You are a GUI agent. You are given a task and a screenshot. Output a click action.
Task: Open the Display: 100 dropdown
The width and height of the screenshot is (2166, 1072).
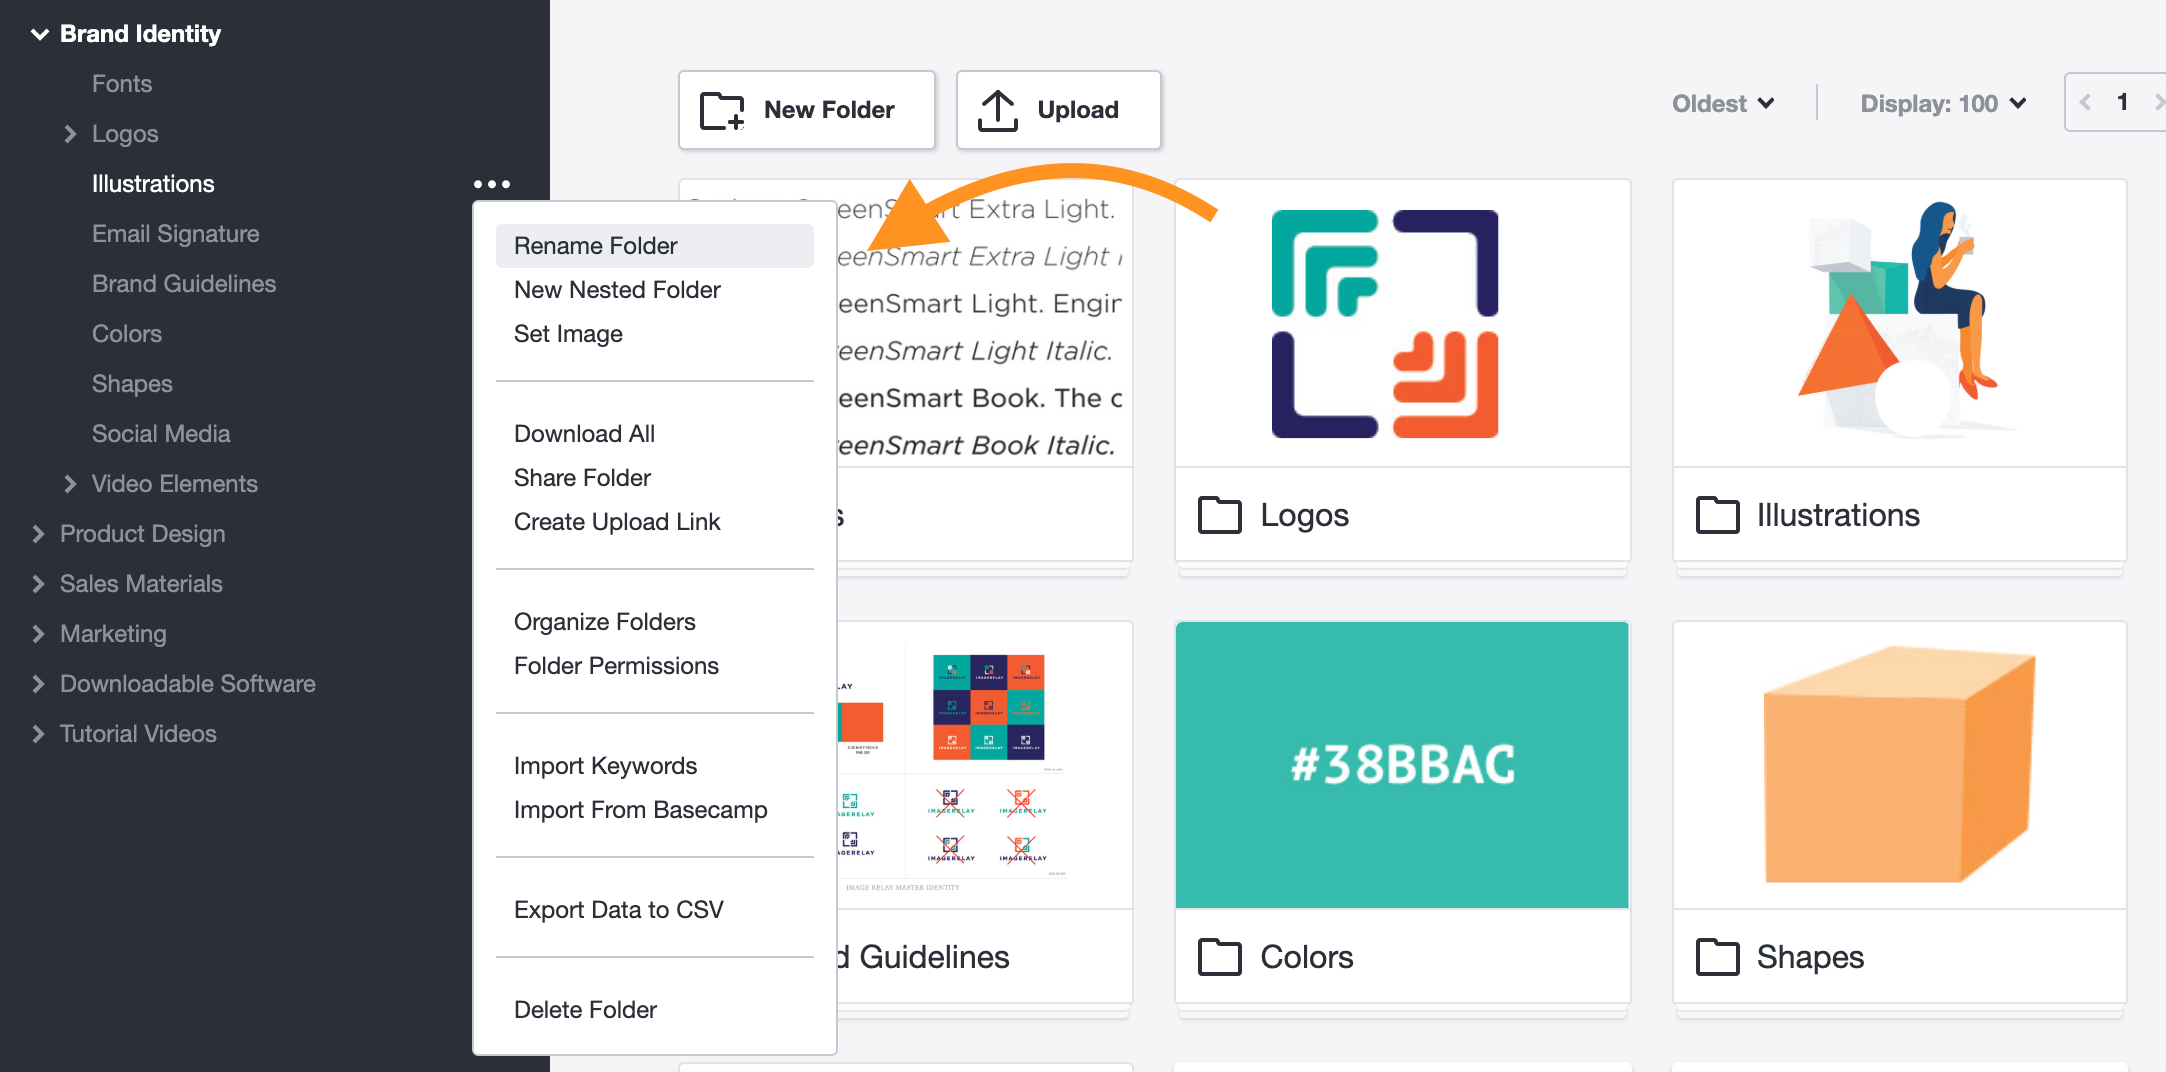click(x=1942, y=103)
